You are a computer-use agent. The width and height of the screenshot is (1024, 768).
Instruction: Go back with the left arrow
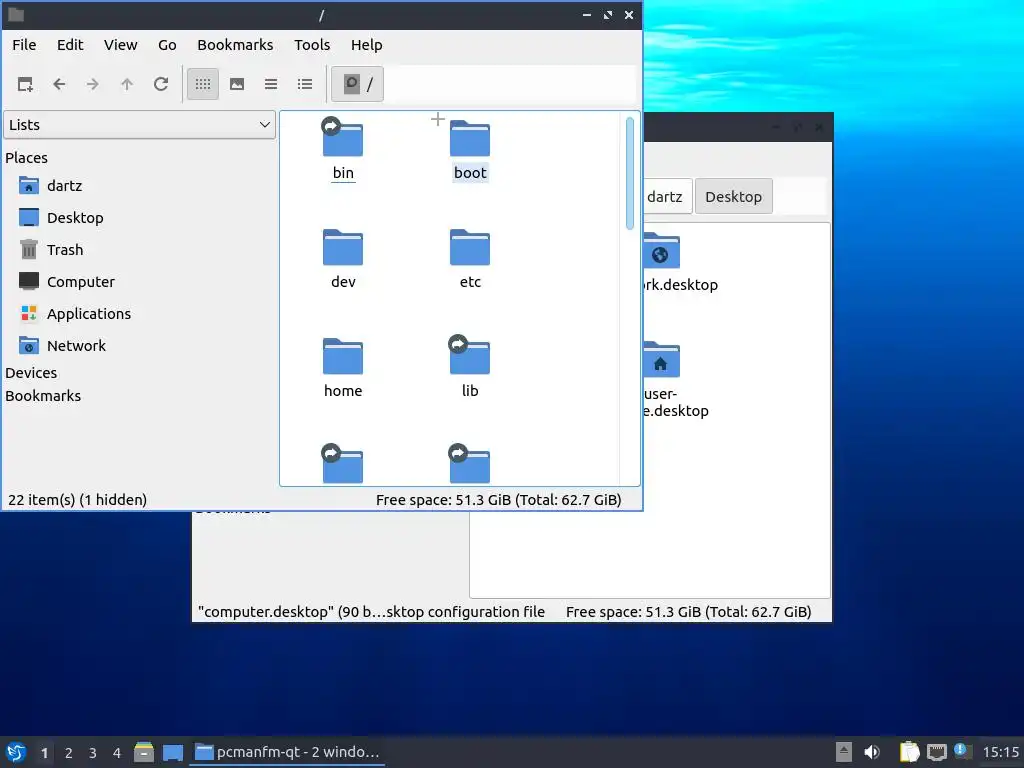pyautogui.click(x=59, y=84)
